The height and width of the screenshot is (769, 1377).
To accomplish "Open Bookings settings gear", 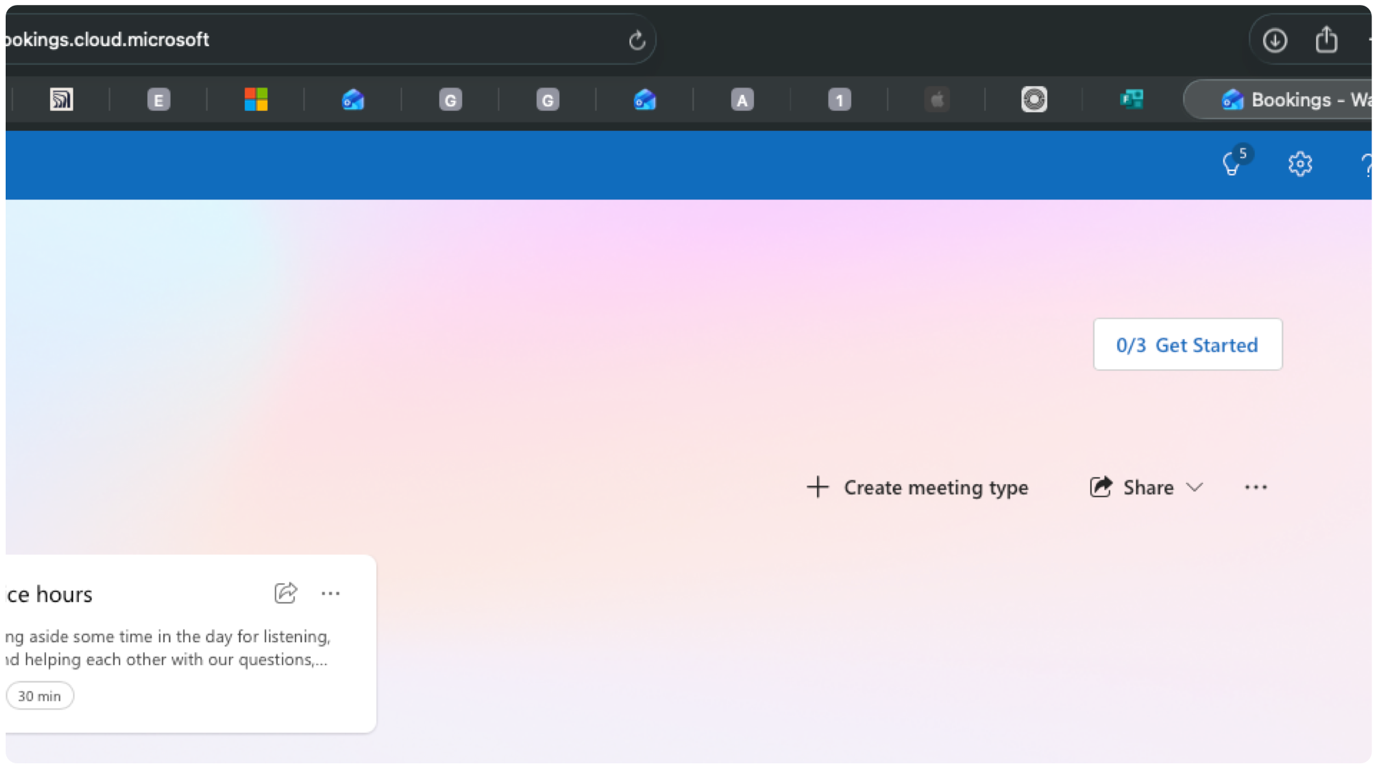I will [x=1300, y=164].
